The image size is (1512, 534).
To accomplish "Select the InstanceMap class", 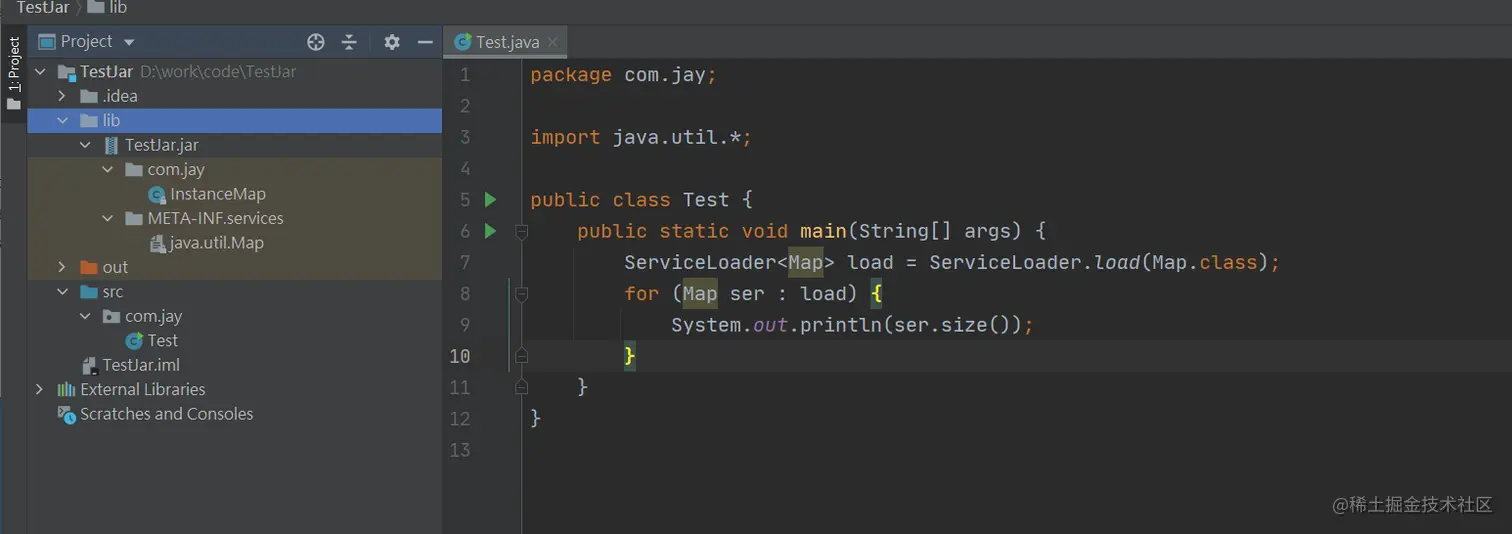I will pyautogui.click(x=235, y=194).
